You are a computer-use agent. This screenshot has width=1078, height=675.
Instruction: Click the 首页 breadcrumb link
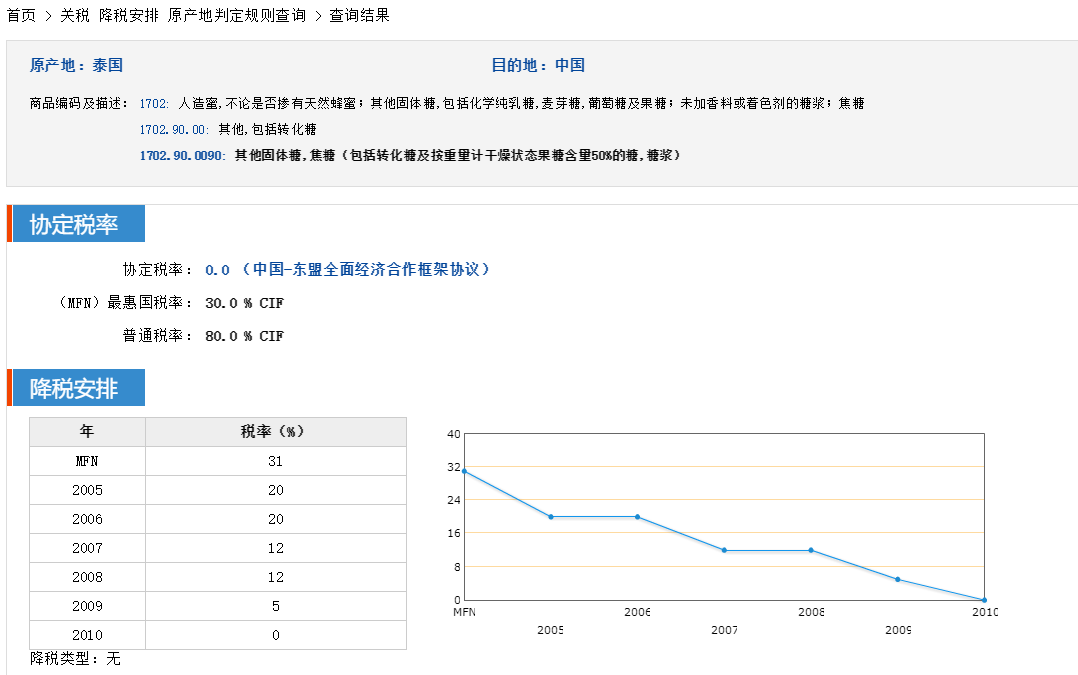(x=21, y=16)
